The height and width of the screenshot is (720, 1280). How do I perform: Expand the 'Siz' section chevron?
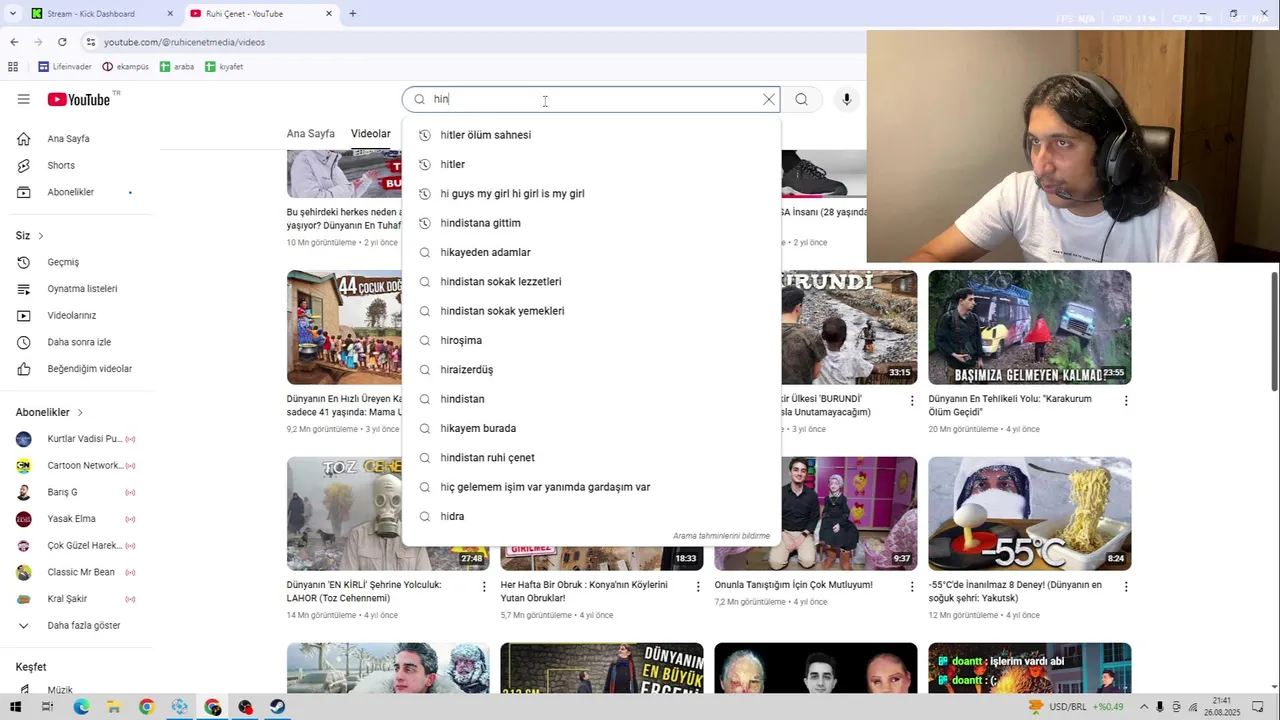[41, 236]
